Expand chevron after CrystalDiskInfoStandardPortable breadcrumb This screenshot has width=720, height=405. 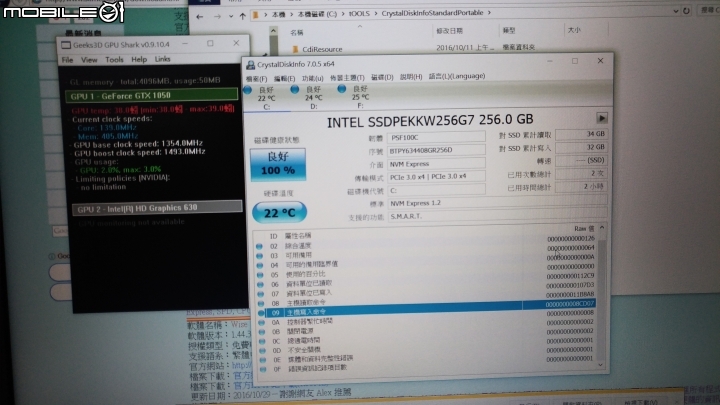coord(489,13)
